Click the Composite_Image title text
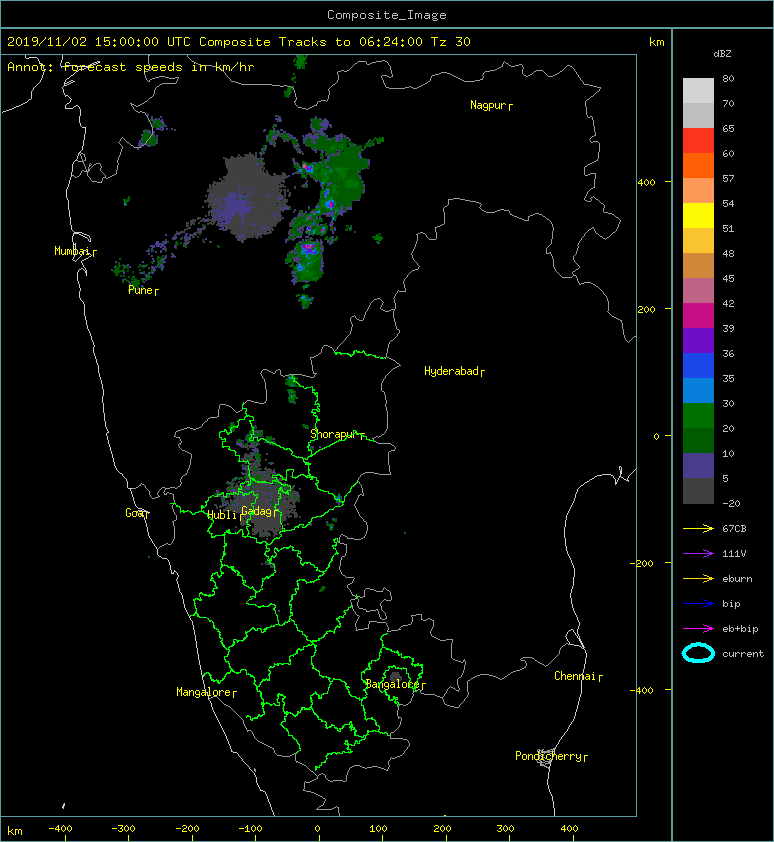The height and width of the screenshot is (842, 774). [x=387, y=15]
